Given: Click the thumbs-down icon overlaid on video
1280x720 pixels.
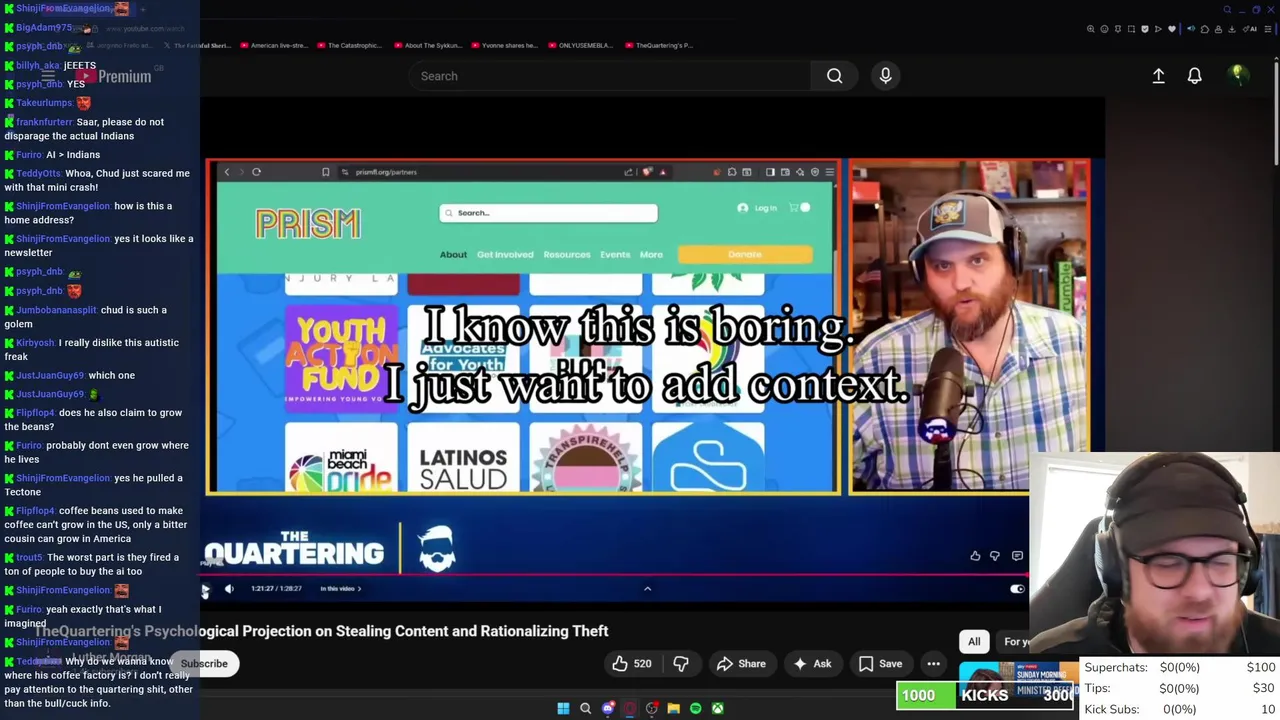Looking at the screenshot, I should coord(995,556).
